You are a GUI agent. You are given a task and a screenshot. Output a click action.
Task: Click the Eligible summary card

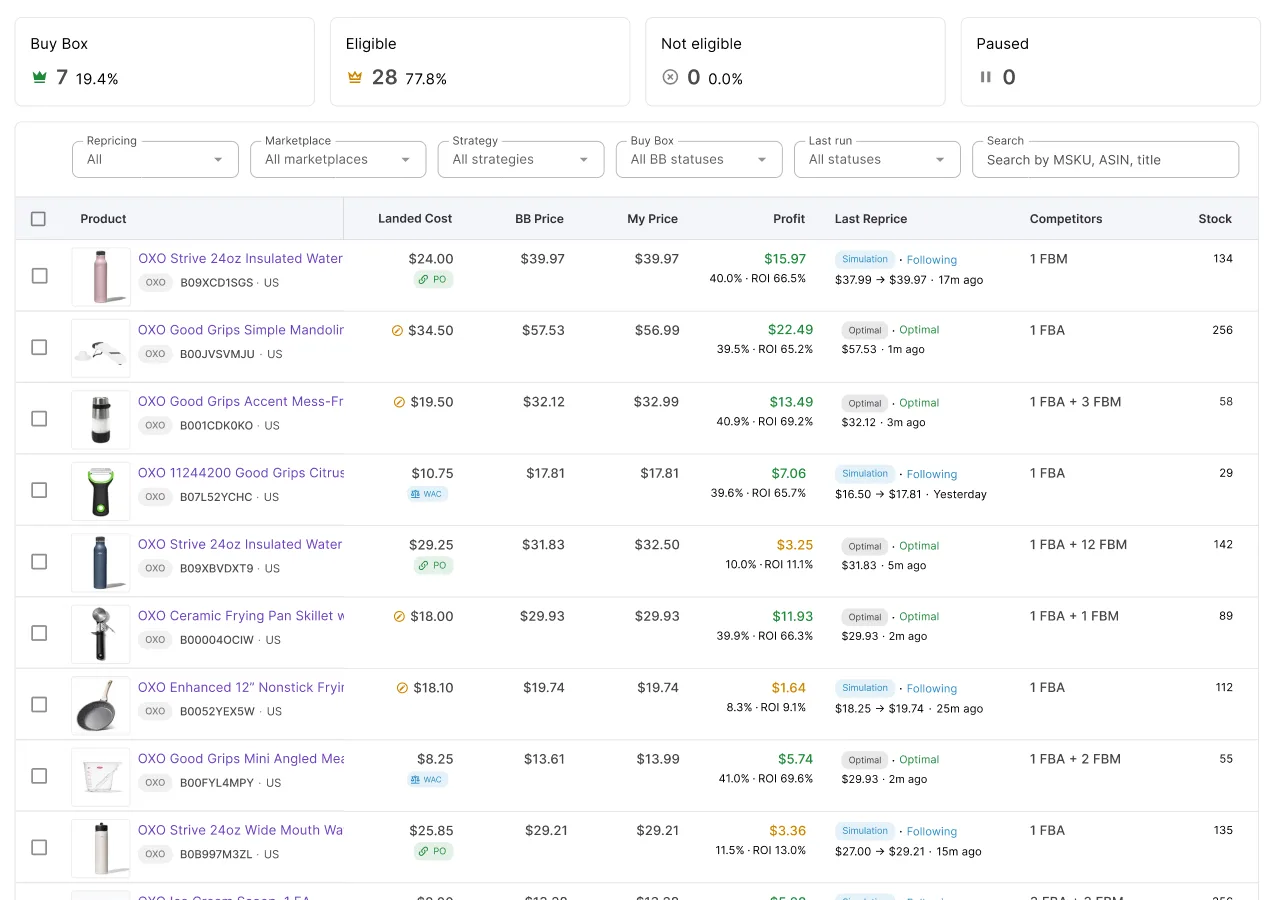click(x=480, y=61)
